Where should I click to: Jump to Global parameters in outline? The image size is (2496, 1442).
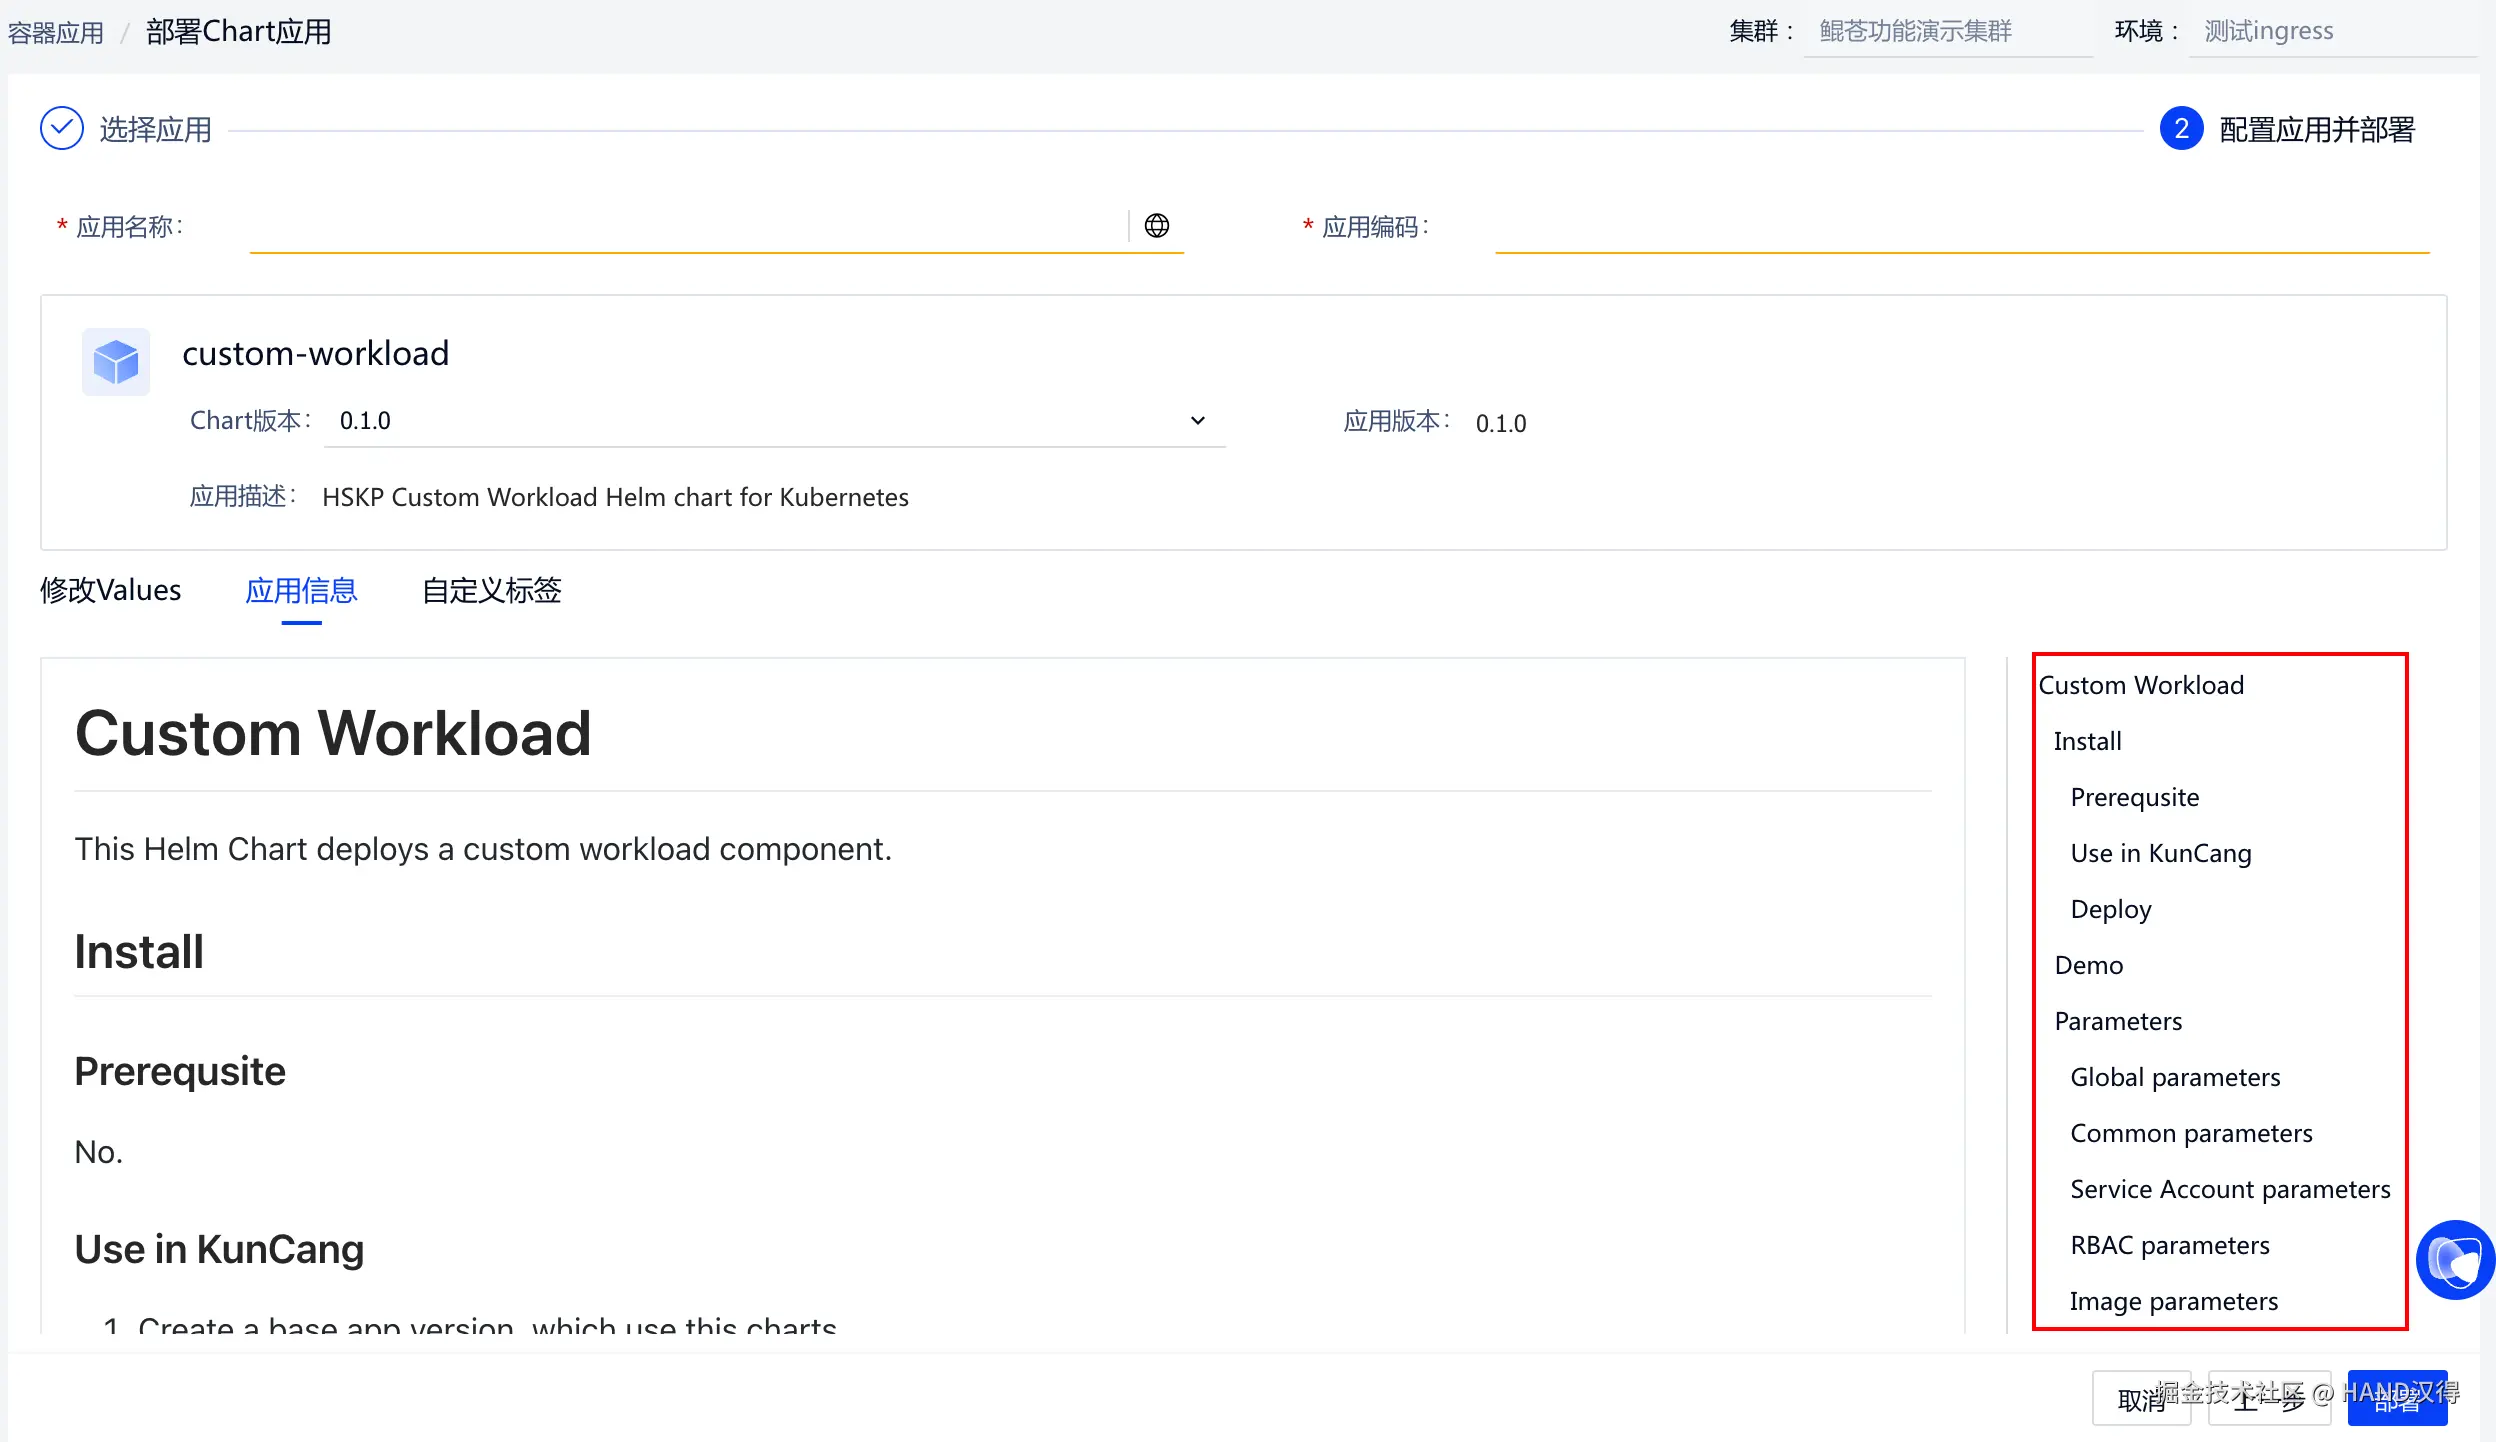coord(2175,1077)
